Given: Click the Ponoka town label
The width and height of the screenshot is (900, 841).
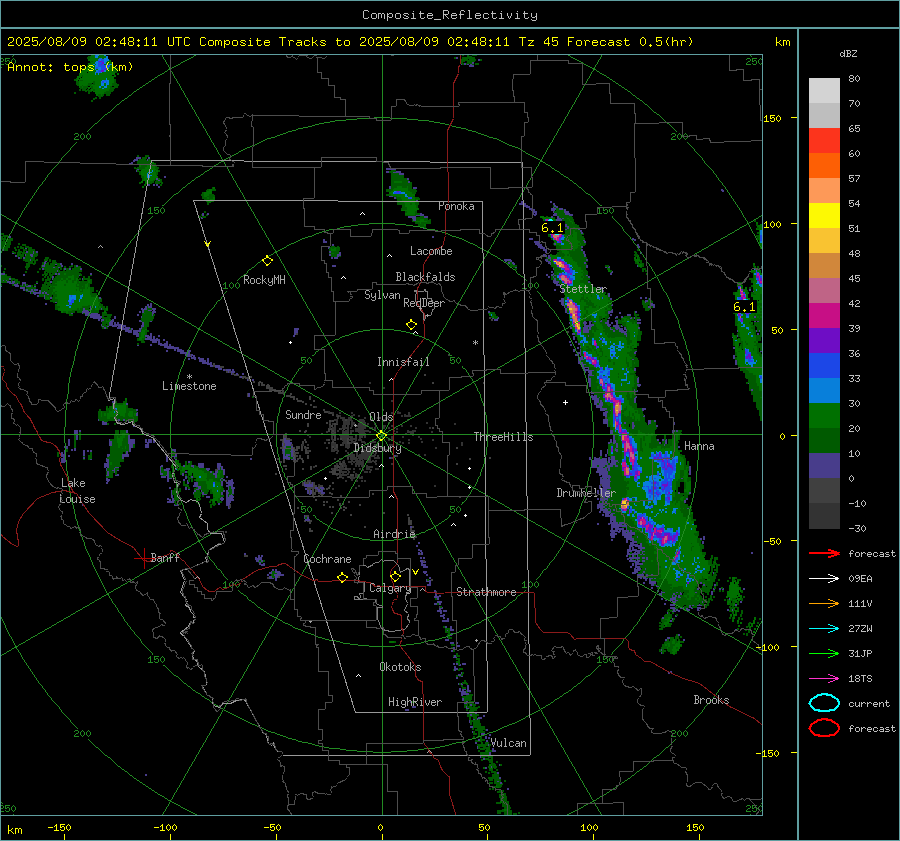Looking at the screenshot, I should 456,206.
